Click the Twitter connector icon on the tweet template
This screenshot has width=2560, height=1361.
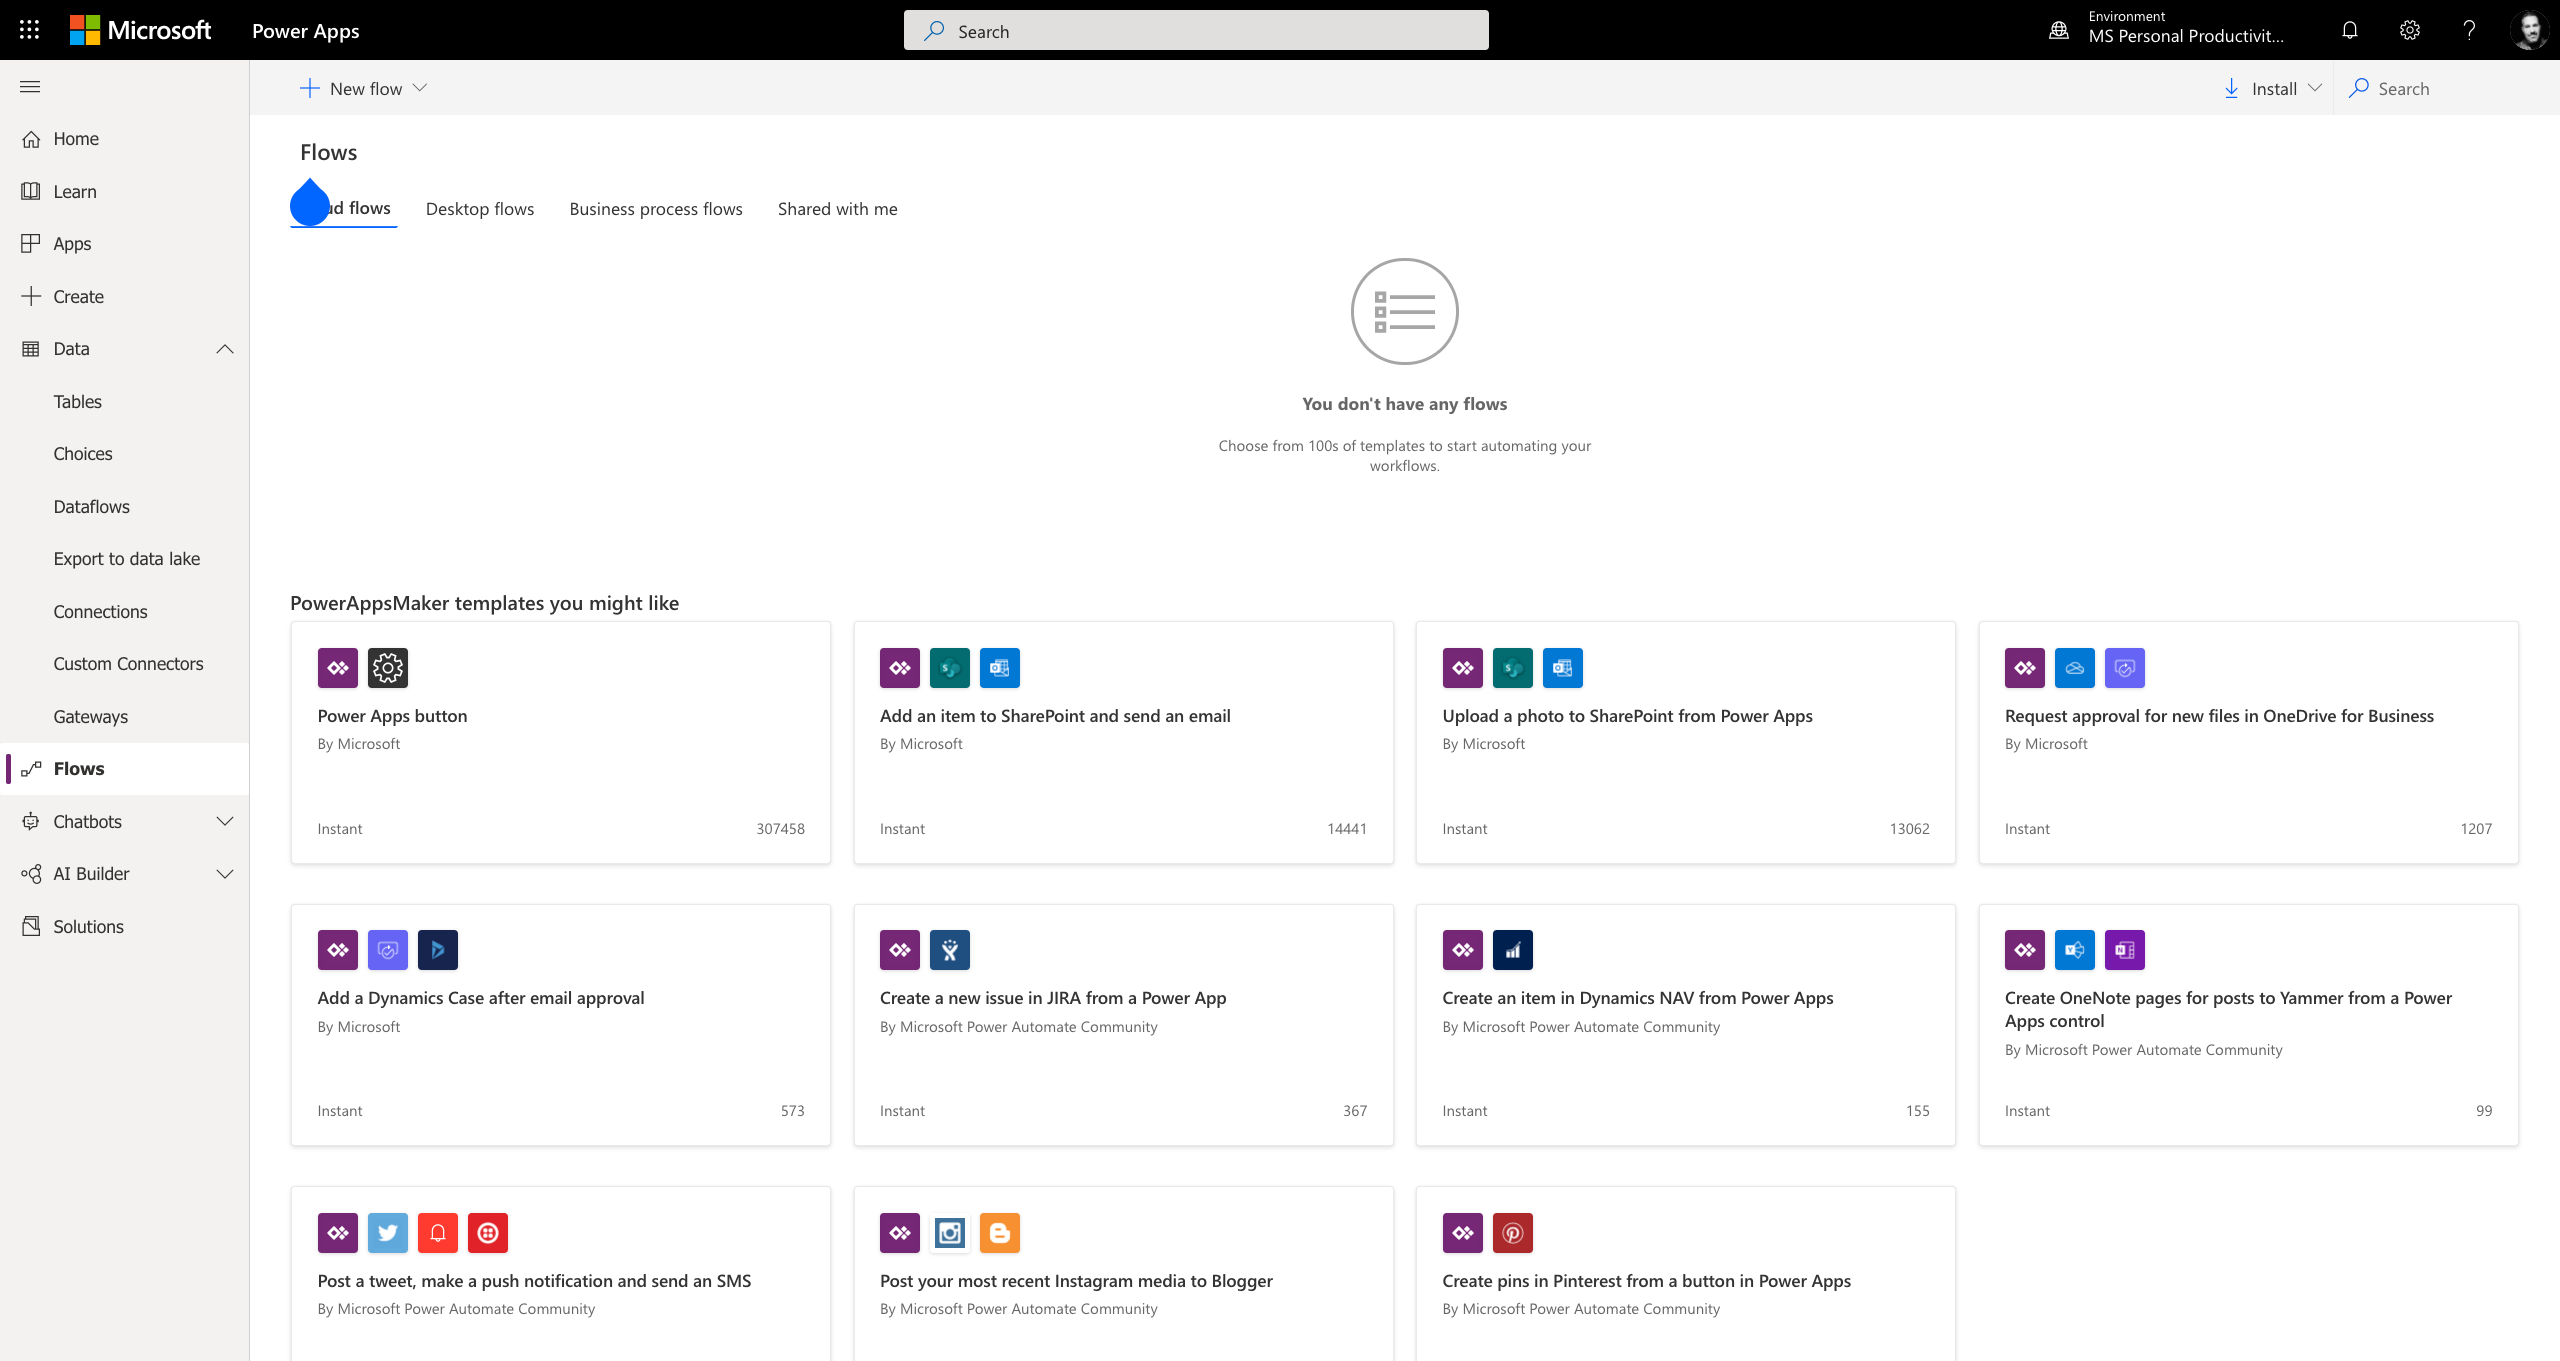pyautogui.click(x=388, y=1232)
